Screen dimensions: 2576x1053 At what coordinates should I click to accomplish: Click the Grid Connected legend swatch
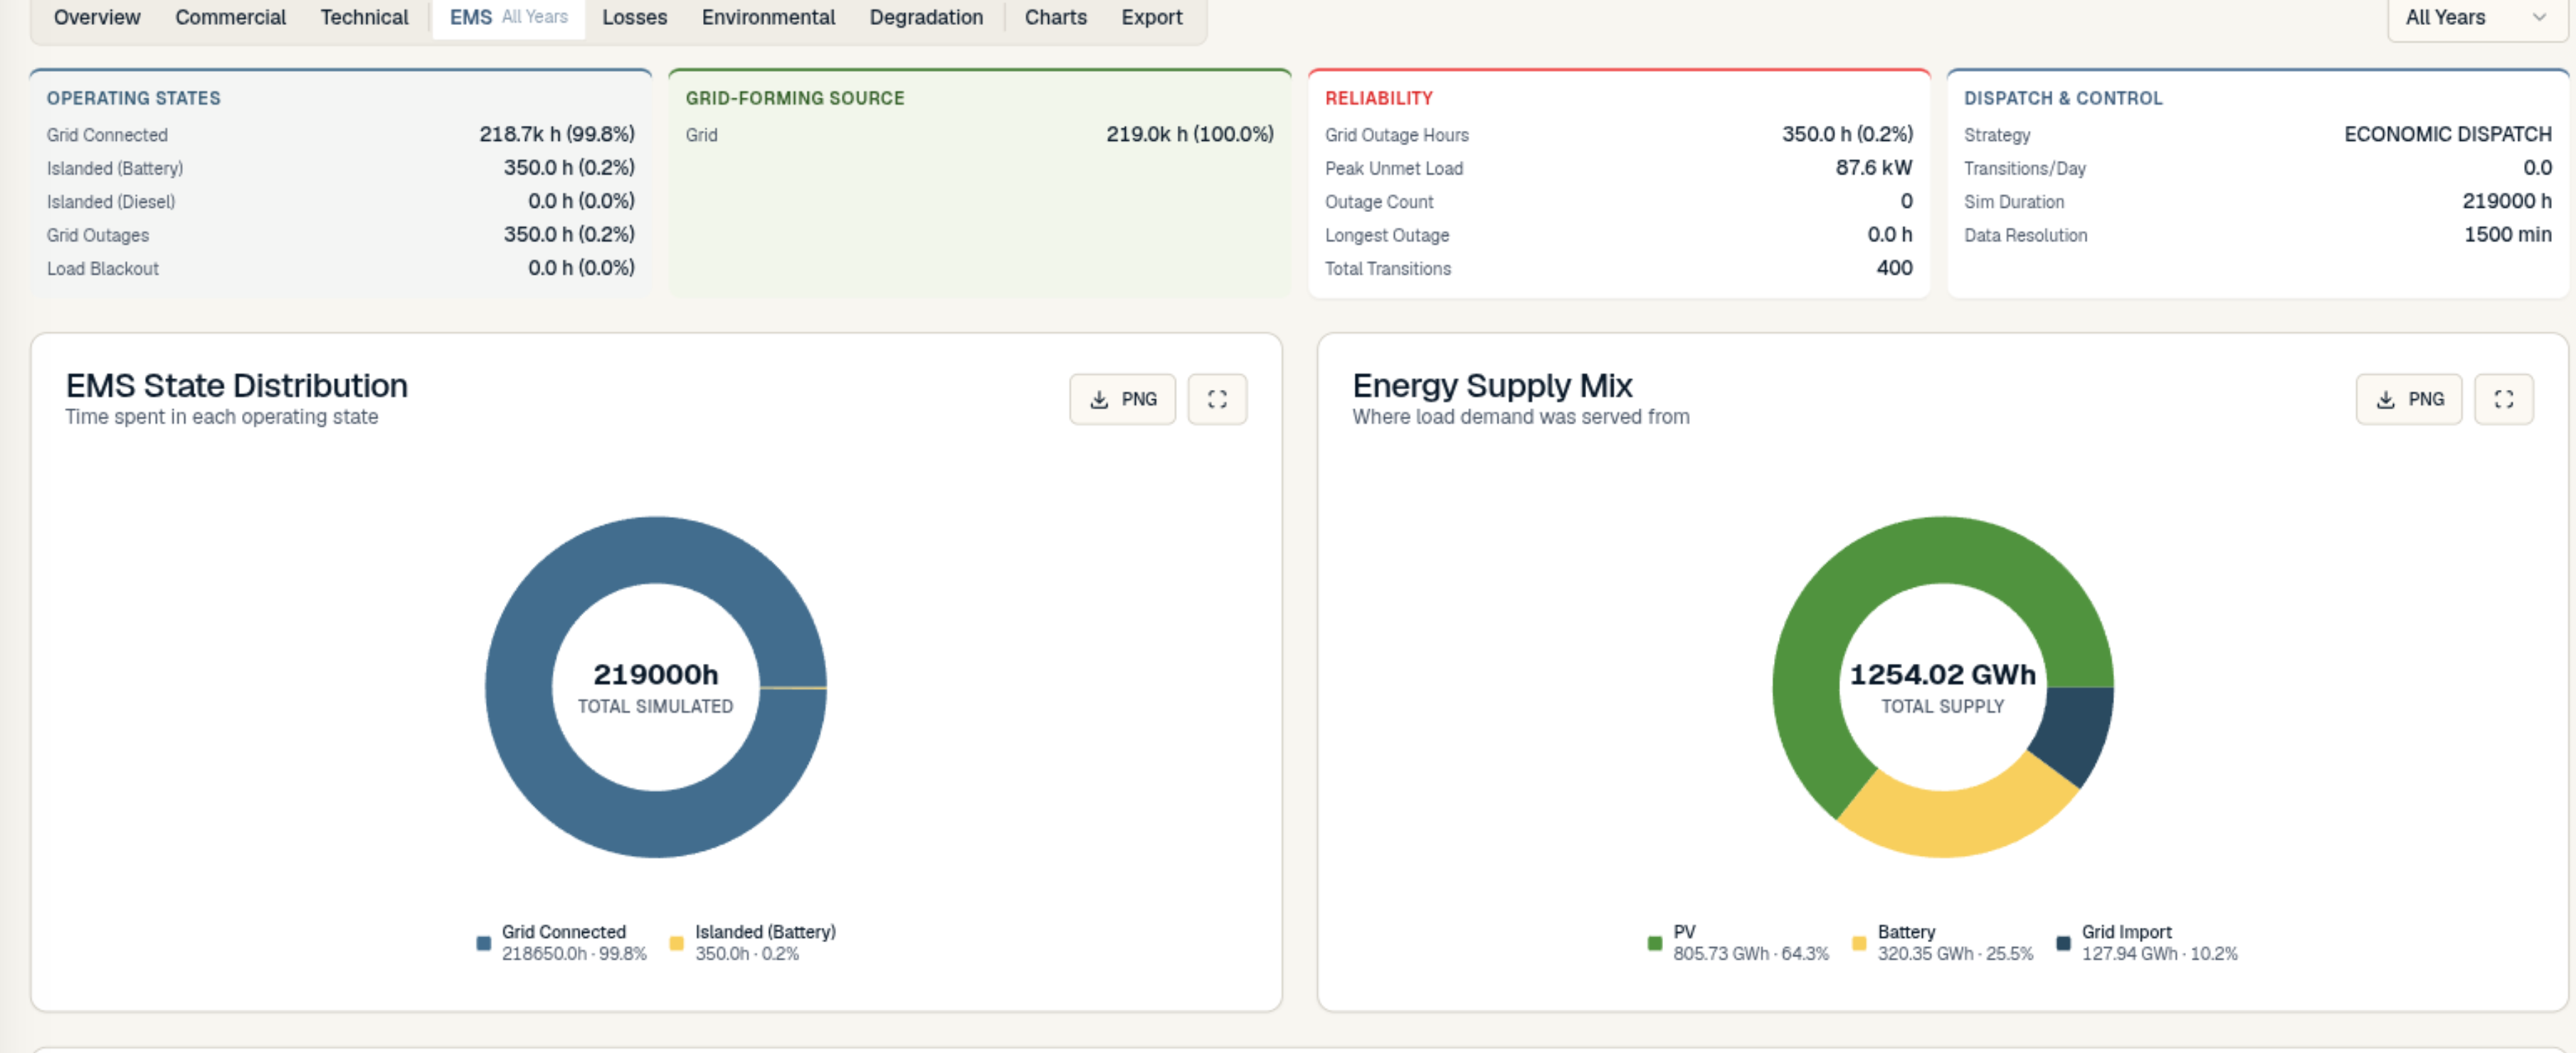(x=484, y=943)
